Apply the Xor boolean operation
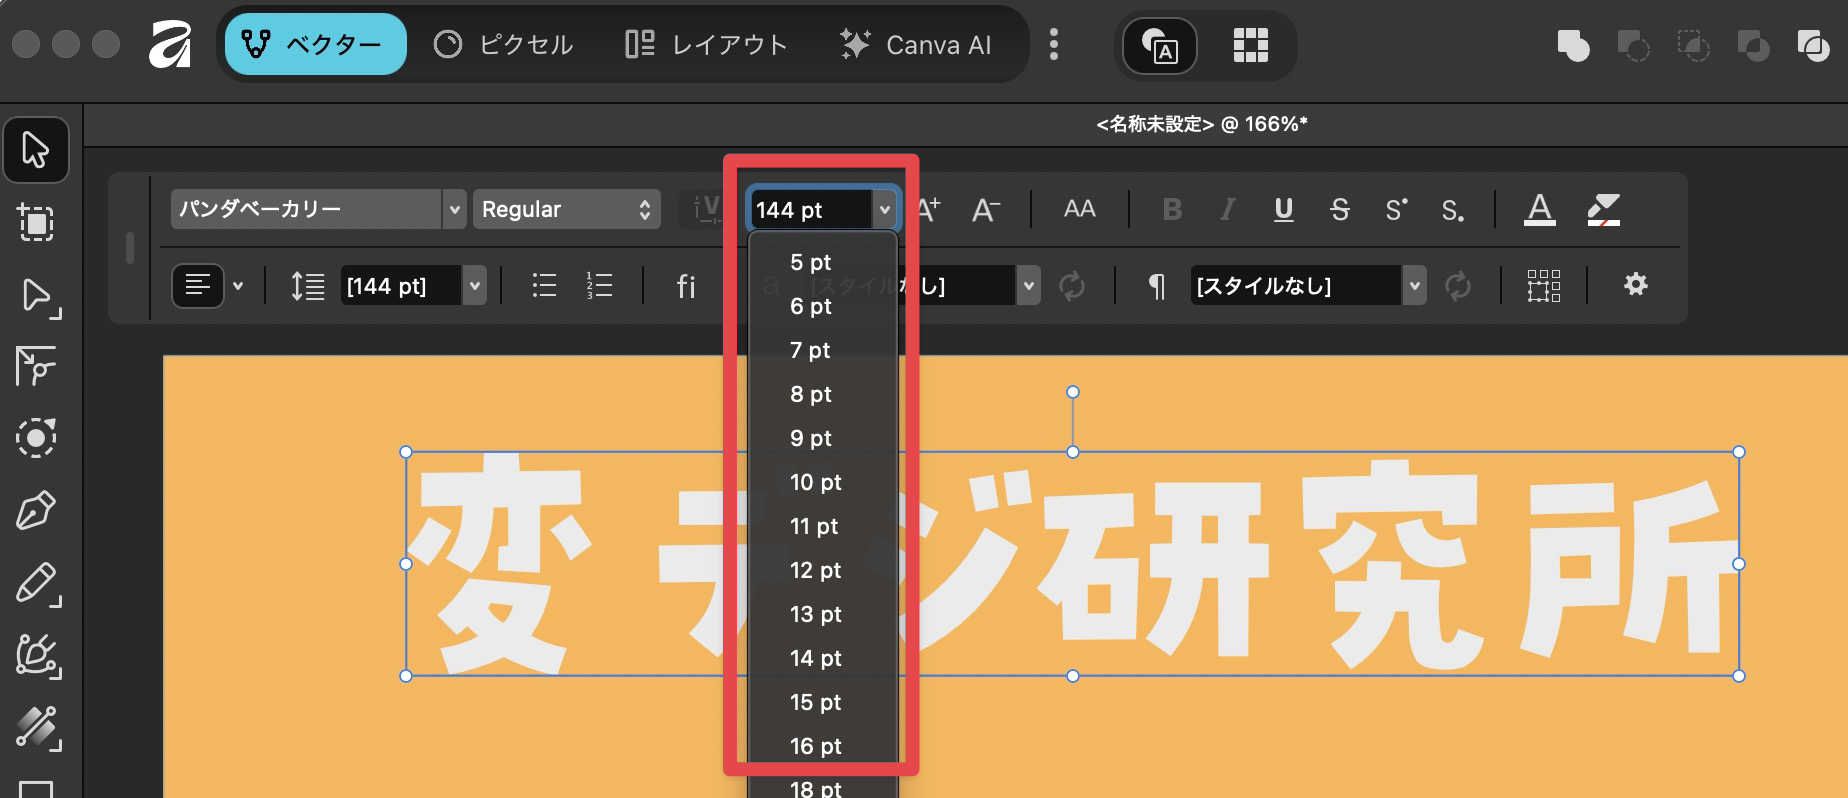The height and width of the screenshot is (798, 1848). tap(1753, 45)
